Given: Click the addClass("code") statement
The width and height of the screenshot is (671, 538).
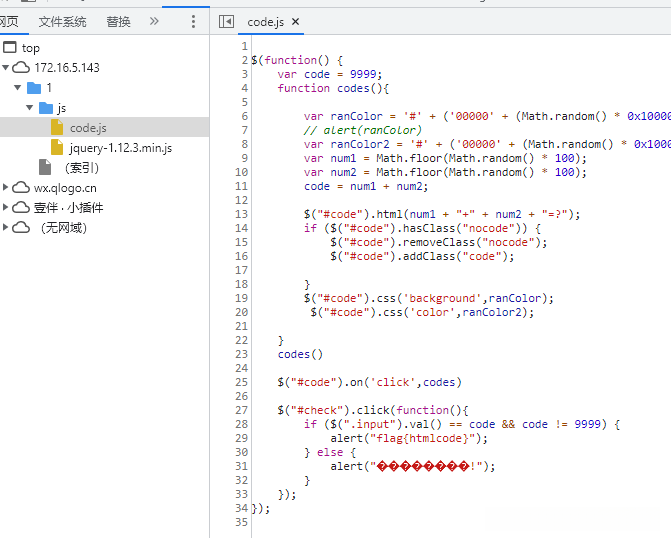Looking at the screenshot, I should coord(422,256).
